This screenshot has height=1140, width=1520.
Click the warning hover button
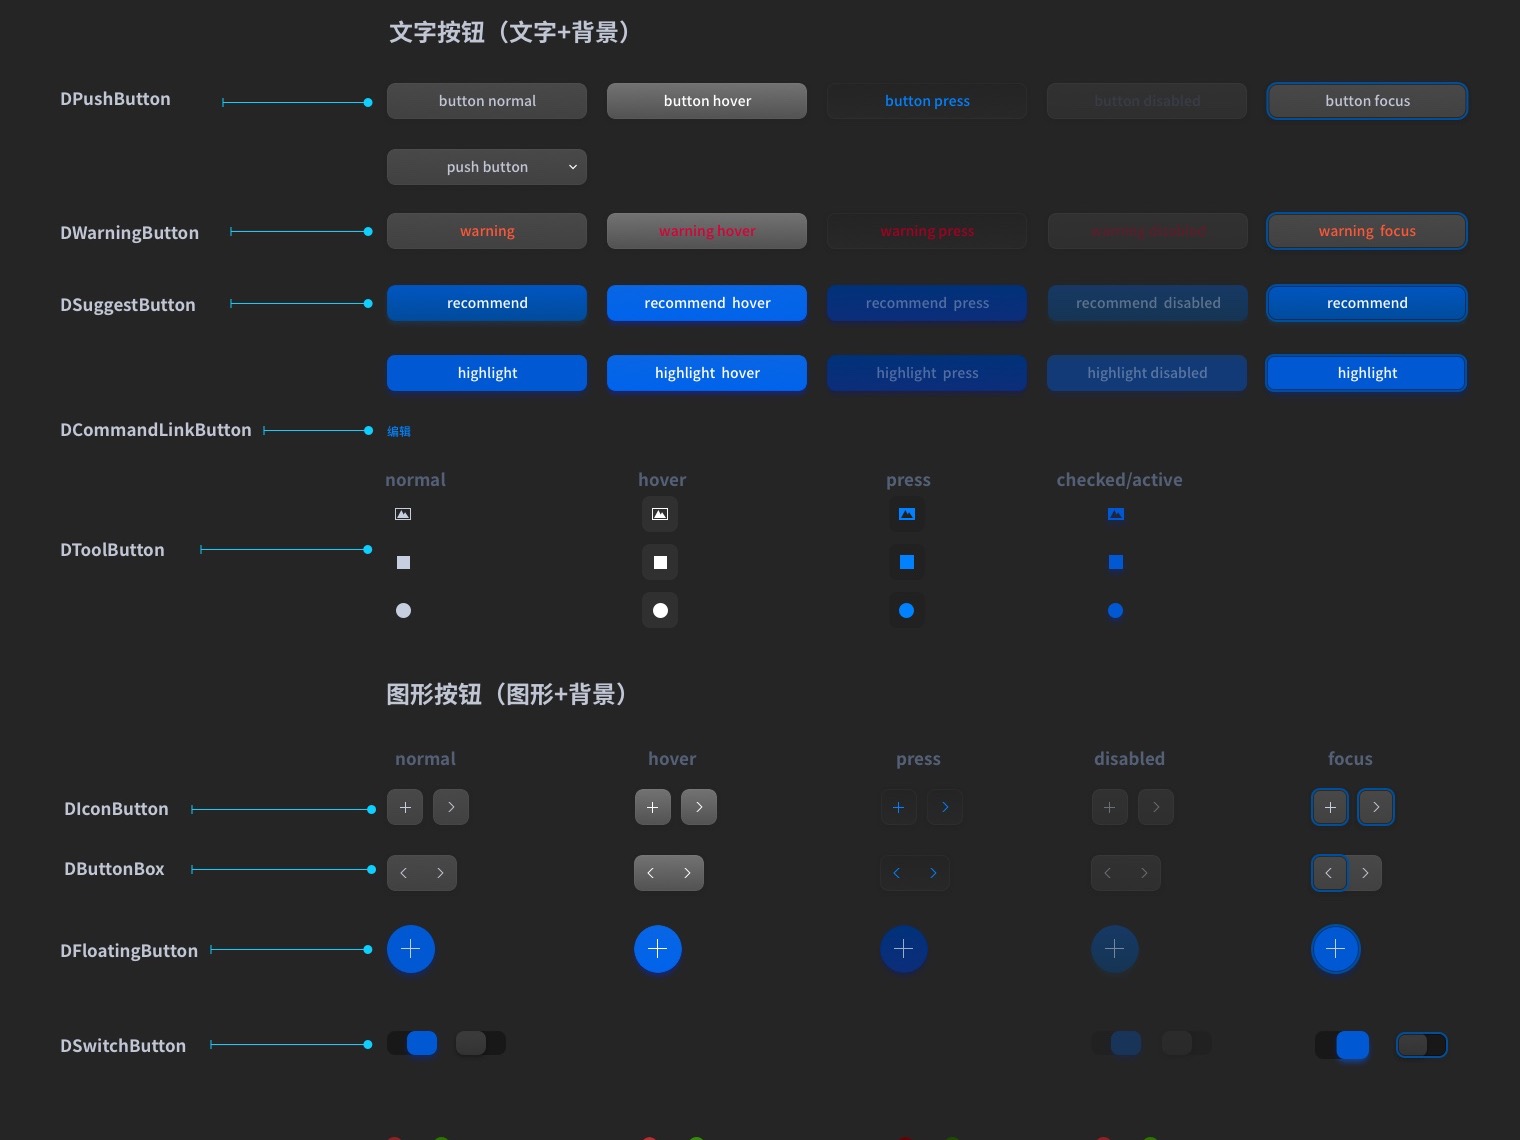(x=706, y=230)
